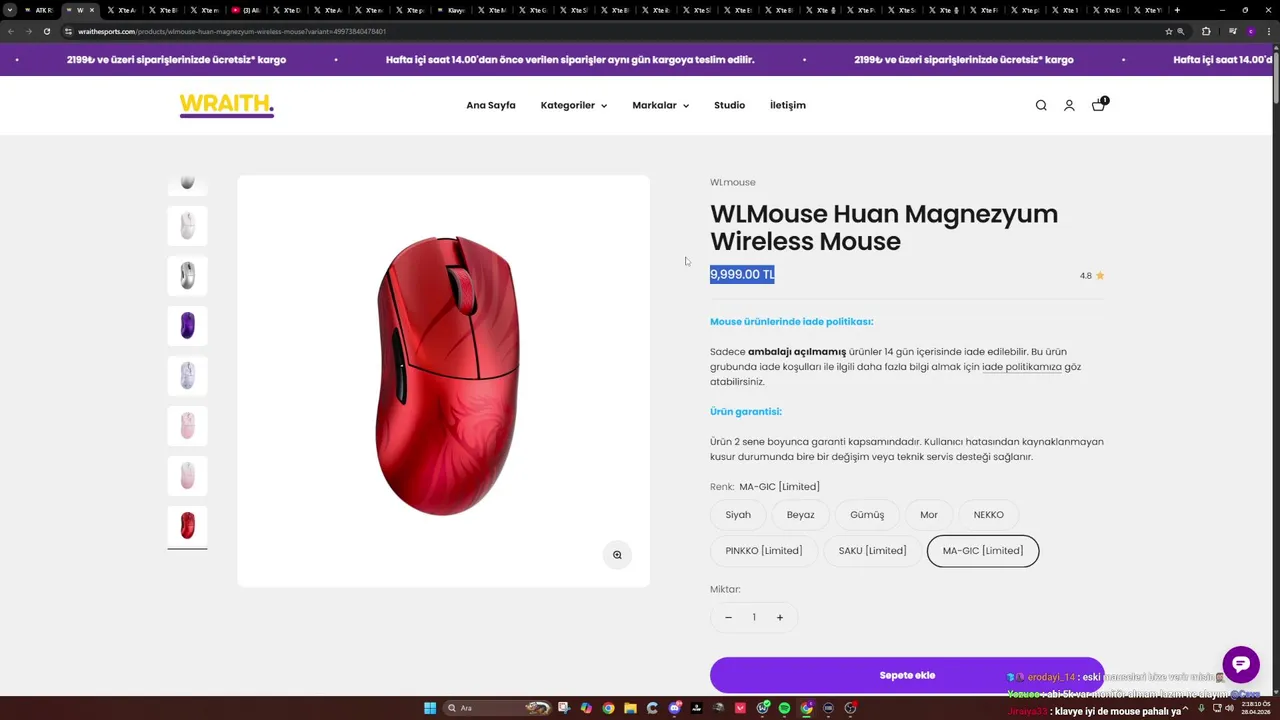Open the live chat bubble

(x=1240, y=664)
